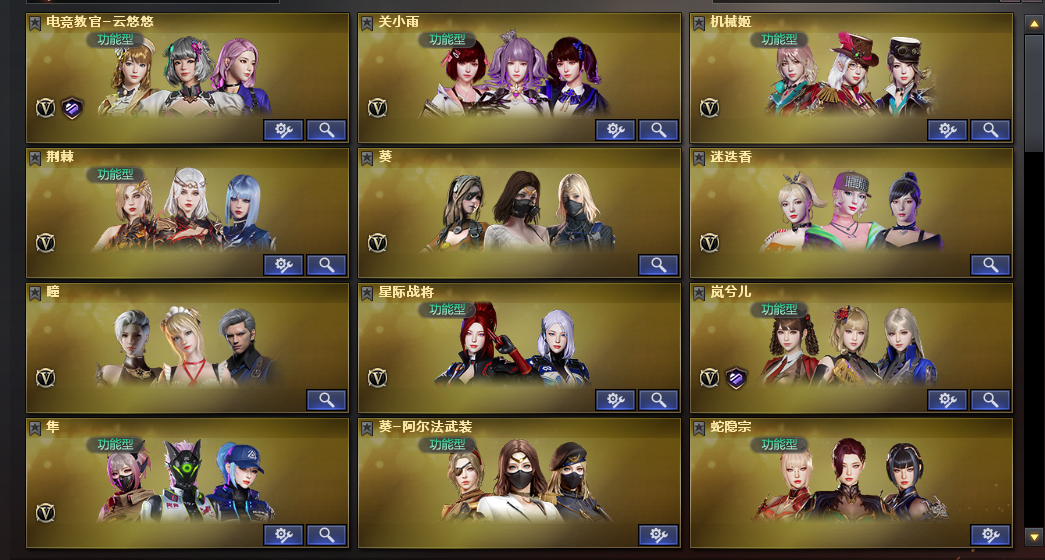Toggle favorite star on 电竞教官-云悠悠

pos(35,23)
